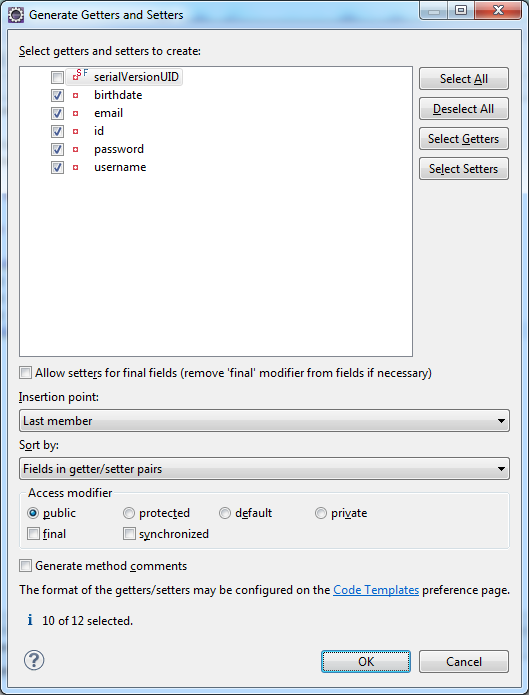Open the Insertion point dropdown

pyautogui.click(x=264, y=421)
